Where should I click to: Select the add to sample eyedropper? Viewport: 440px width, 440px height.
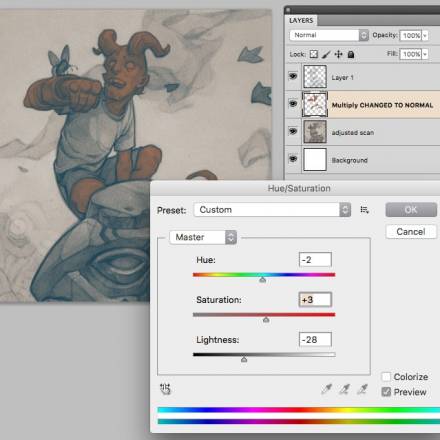tap(344, 389)
